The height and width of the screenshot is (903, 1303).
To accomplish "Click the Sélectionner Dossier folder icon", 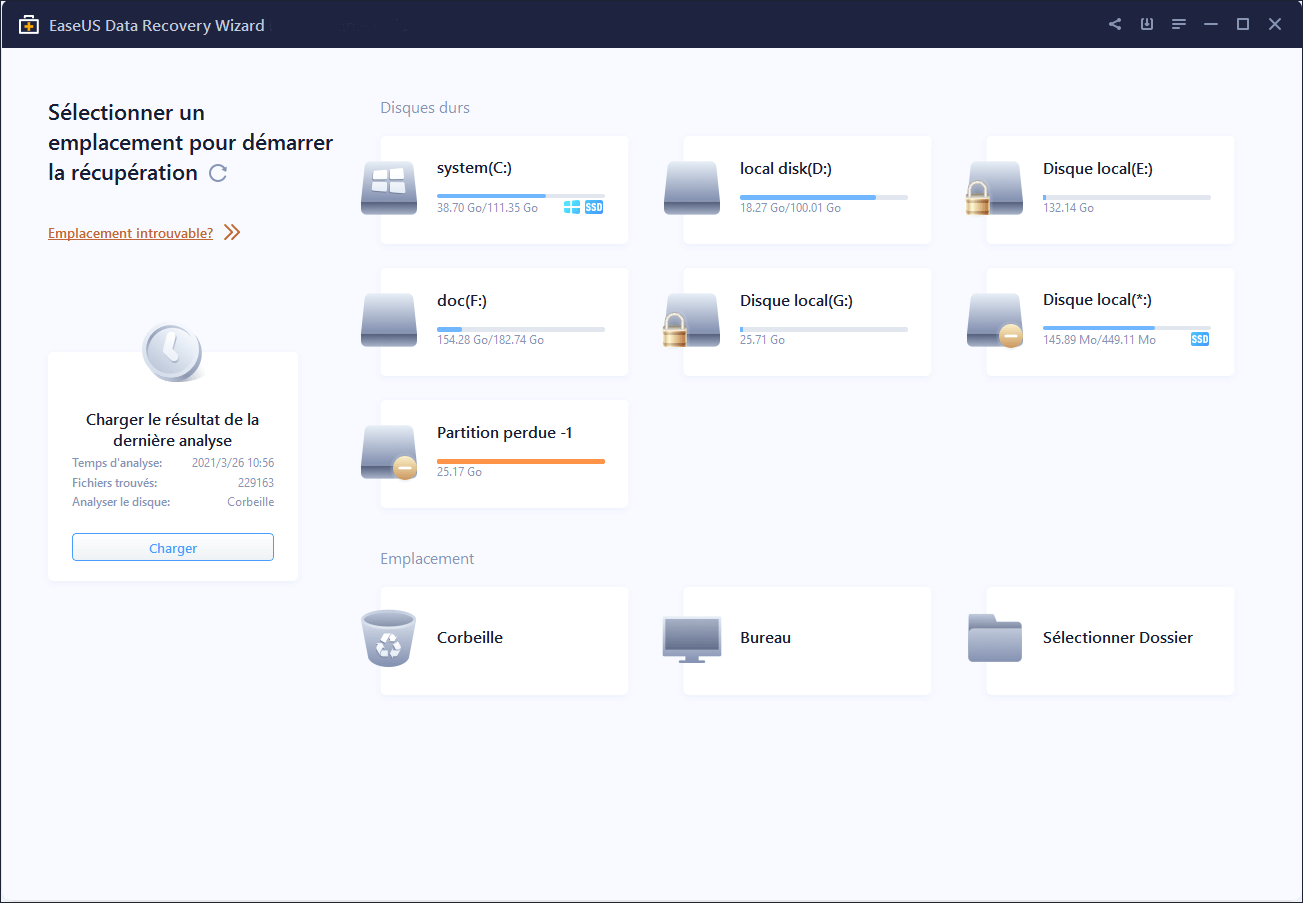I will pos(995,638).
